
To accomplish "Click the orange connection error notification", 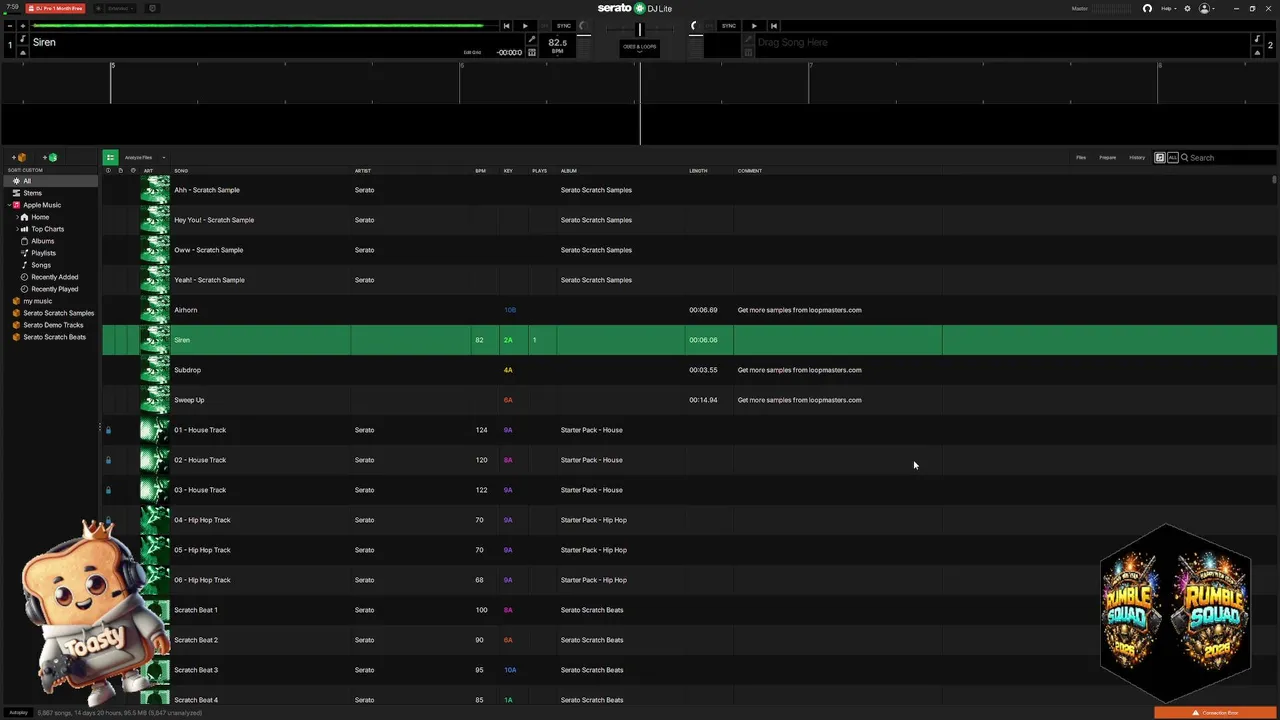I will tap(1216, 713).
